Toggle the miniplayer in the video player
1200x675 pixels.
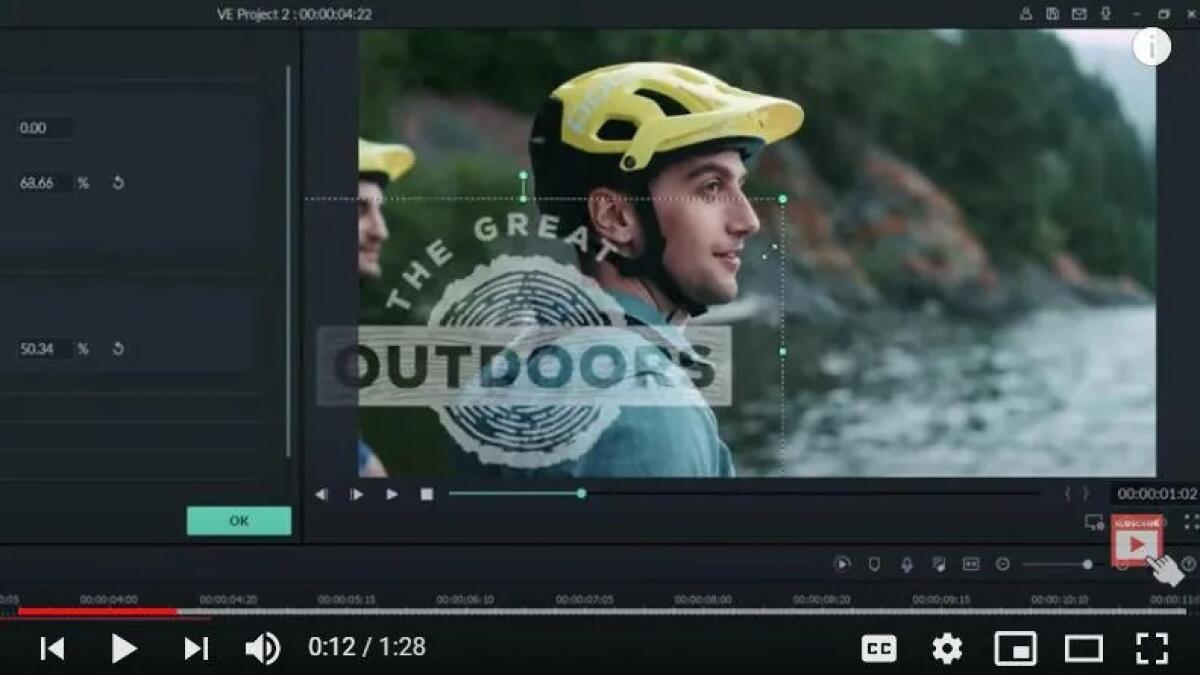point(1017,649)
